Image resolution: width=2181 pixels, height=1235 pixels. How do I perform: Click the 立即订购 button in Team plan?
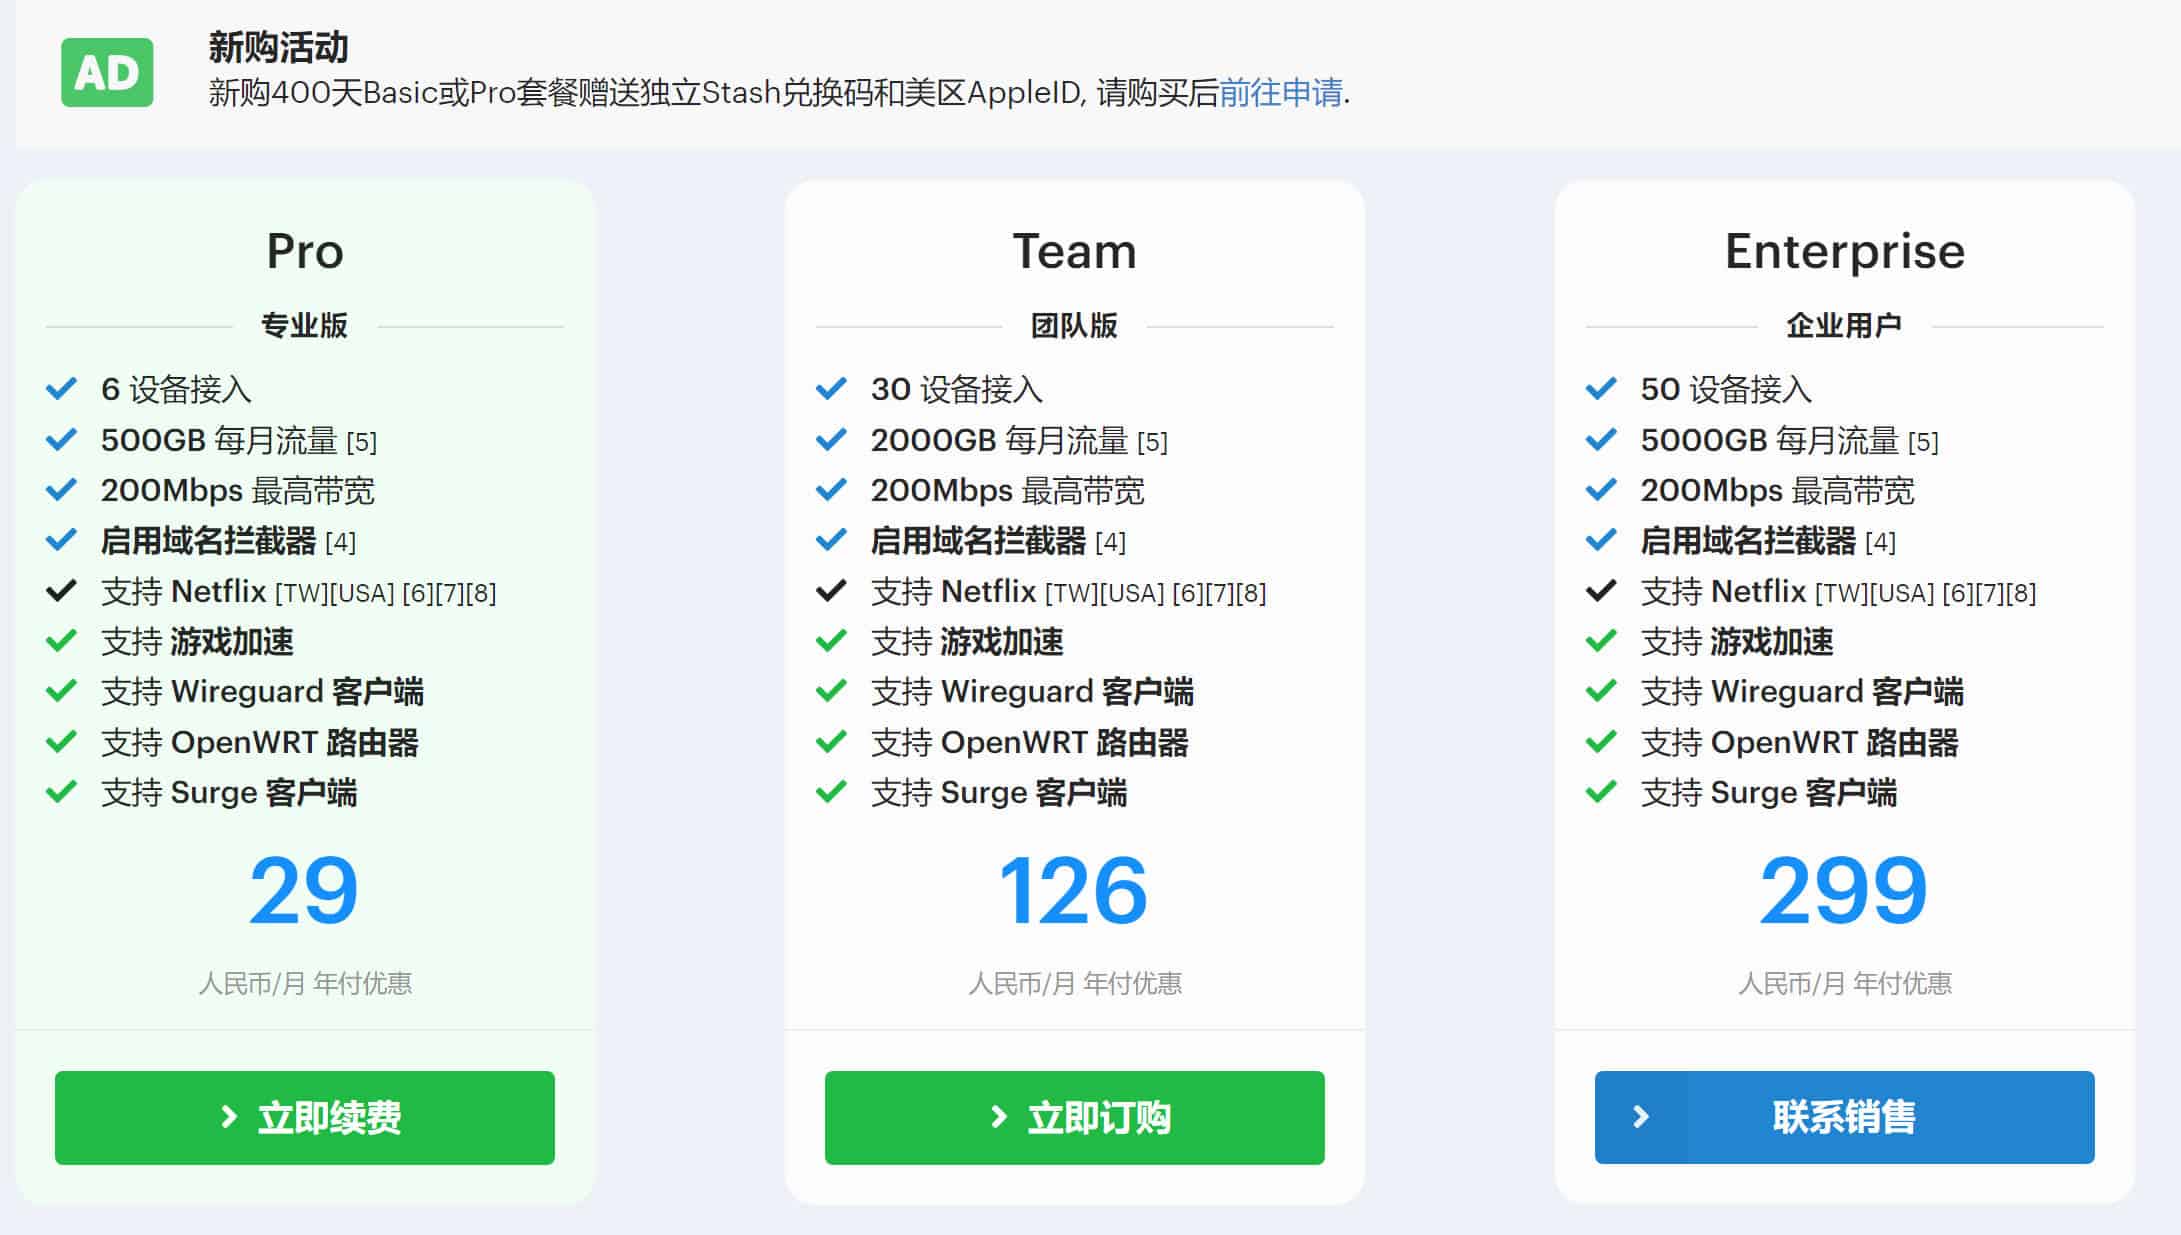1075,1117
